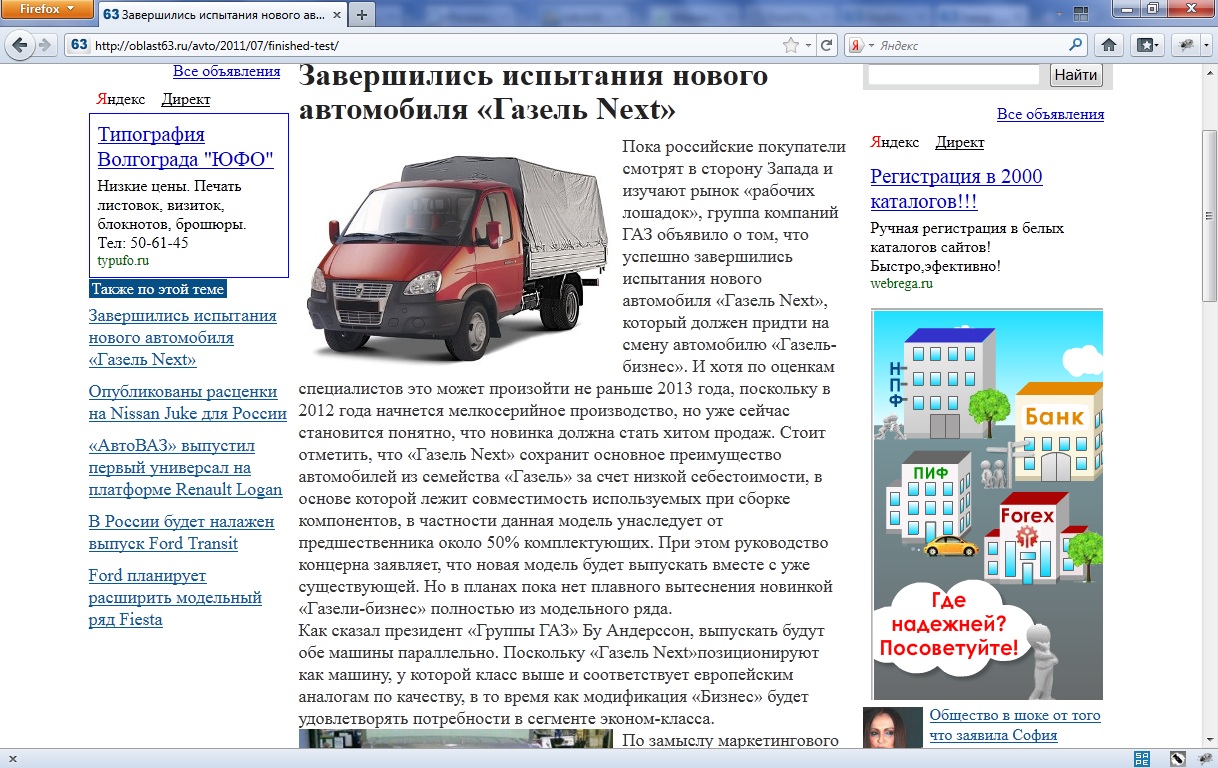Open the search engine selector dropdown
This screenshot has height=768, width=1218.
pyautogui.click(x=871, y=45)
